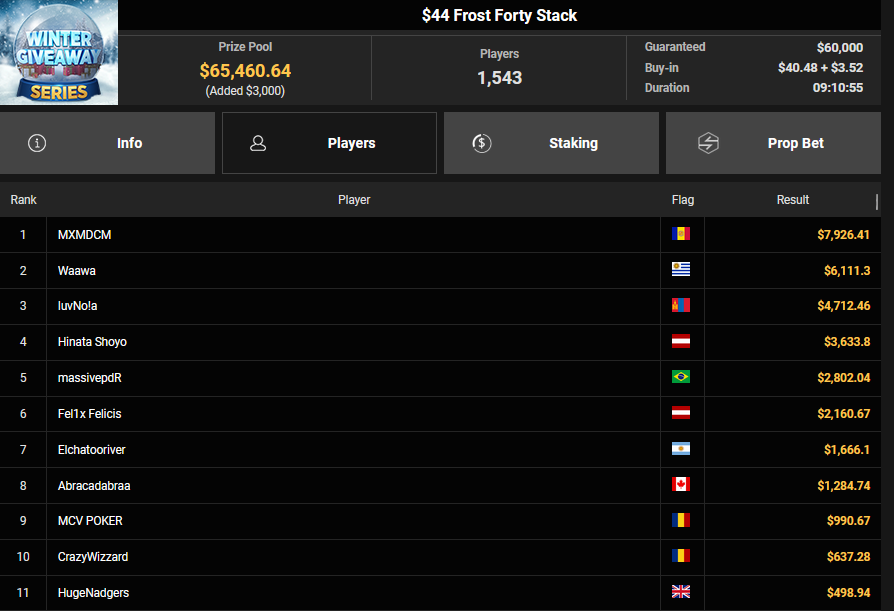The width and height of the screenshot is (894, 611).
Task: Sort by the Rank column header
Action: click(x=23, y=200)
